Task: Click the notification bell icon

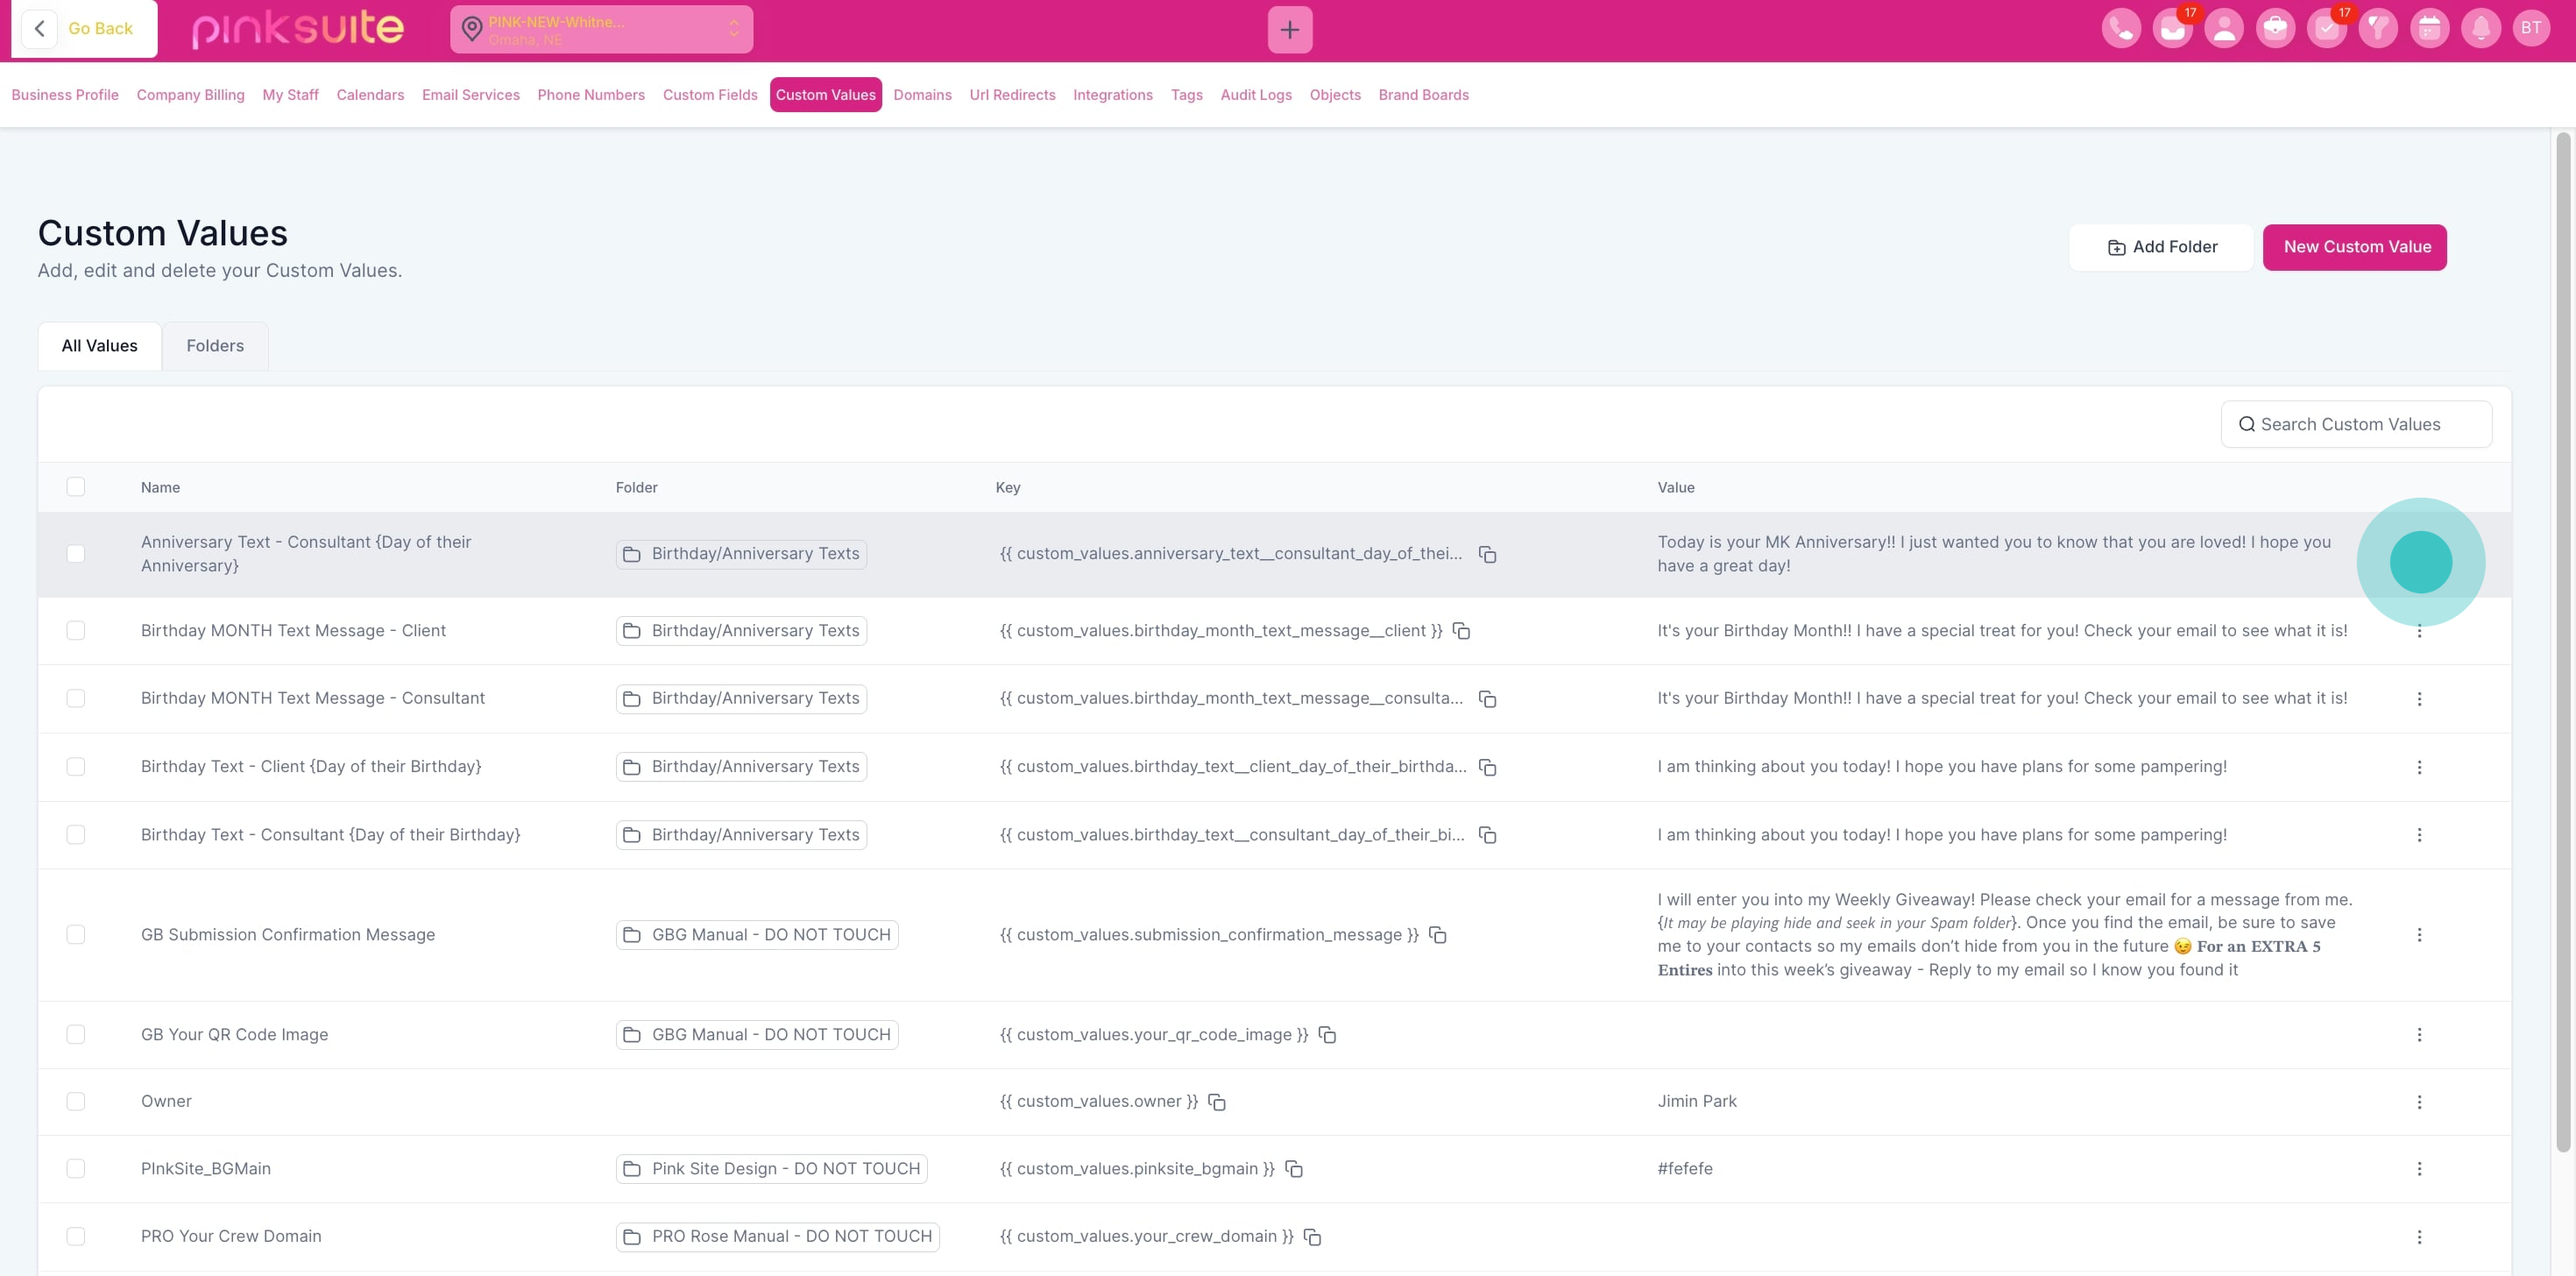Action: coord(2481,29)
